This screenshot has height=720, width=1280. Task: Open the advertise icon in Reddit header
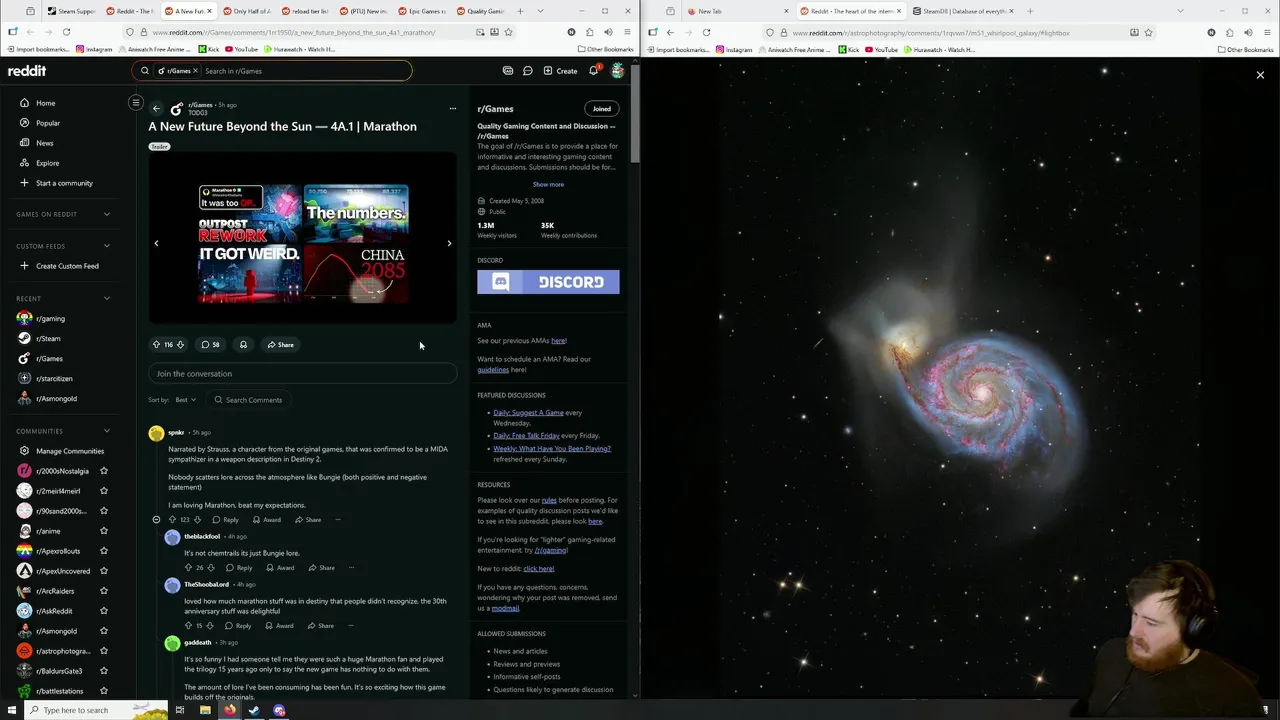click(x=508, y=71)
